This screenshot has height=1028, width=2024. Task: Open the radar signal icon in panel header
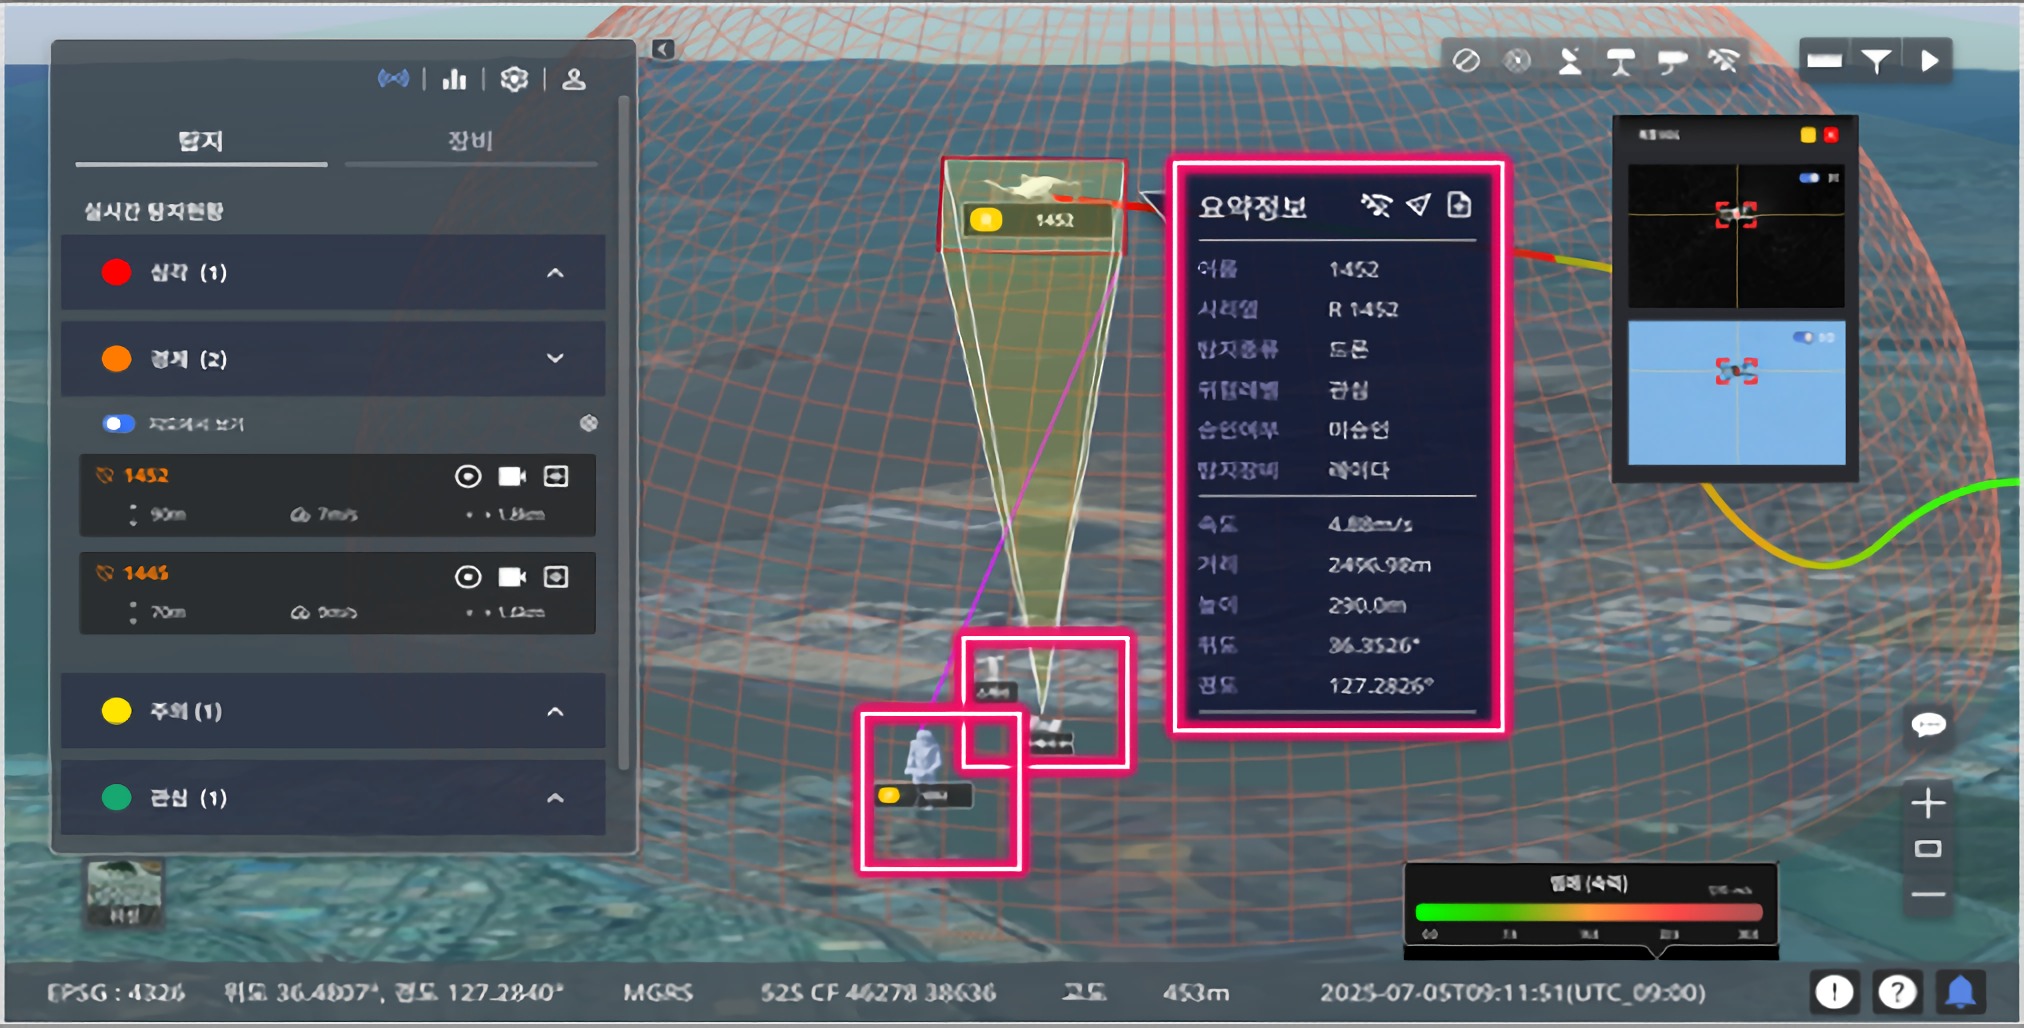point(393,78)
